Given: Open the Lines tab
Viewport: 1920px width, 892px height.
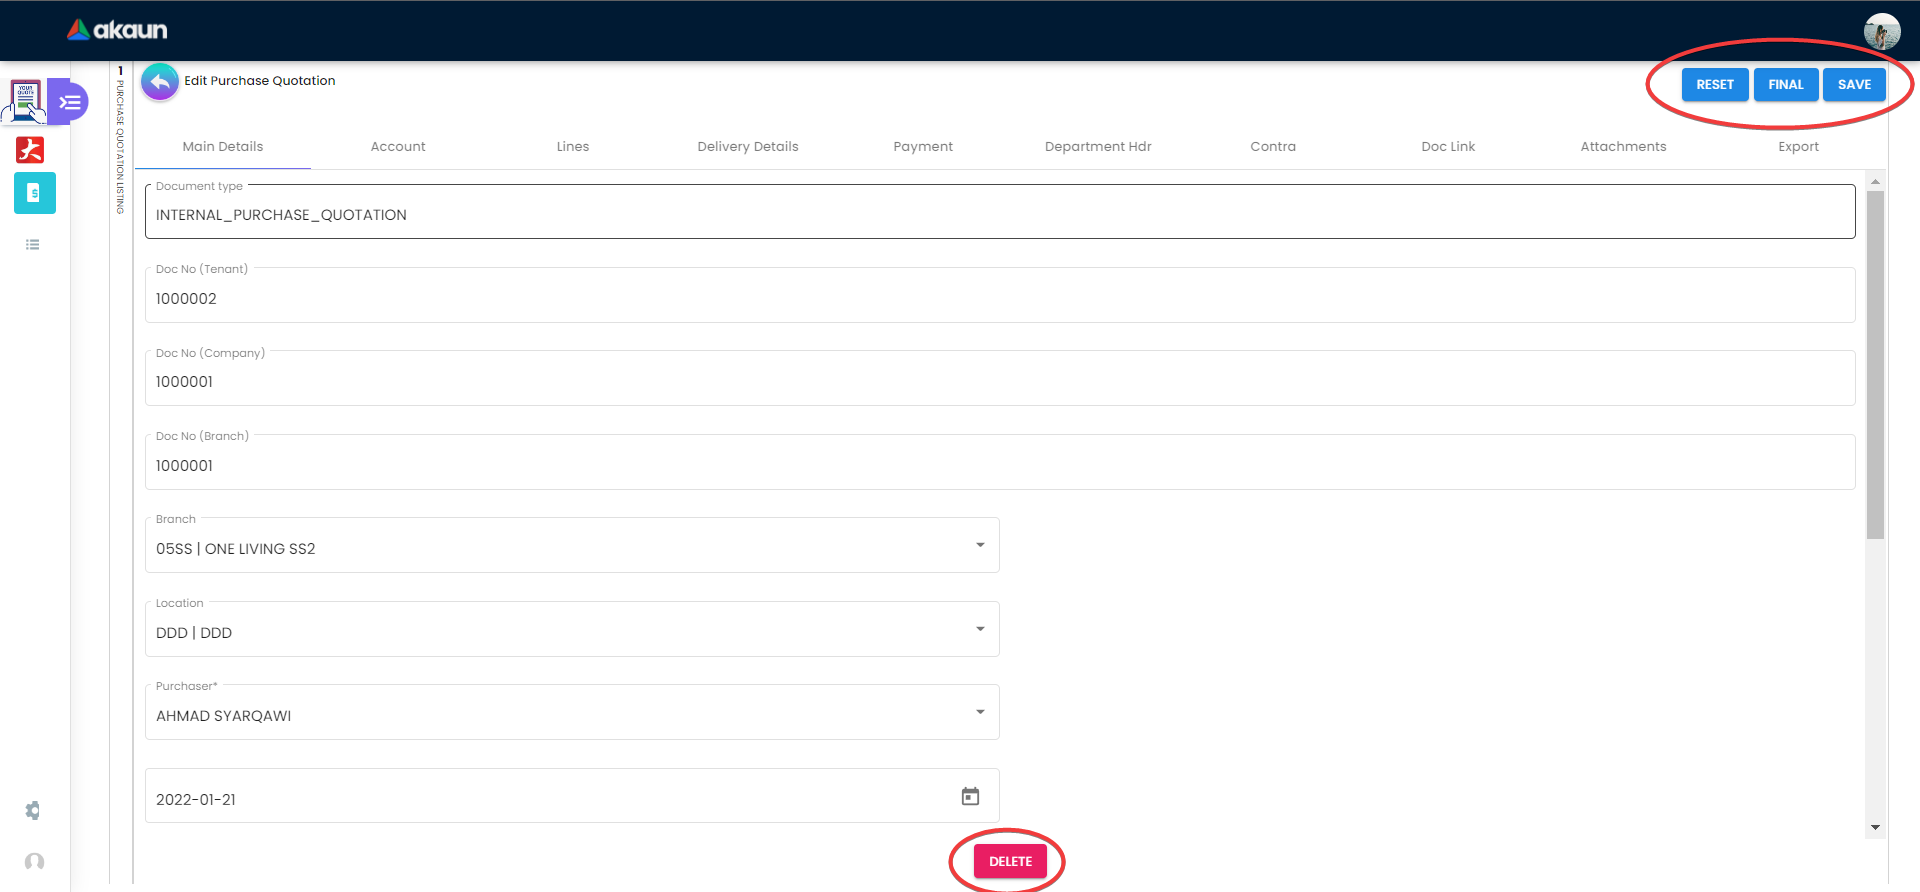Looking at the screenshot, I should pos(573,147).
